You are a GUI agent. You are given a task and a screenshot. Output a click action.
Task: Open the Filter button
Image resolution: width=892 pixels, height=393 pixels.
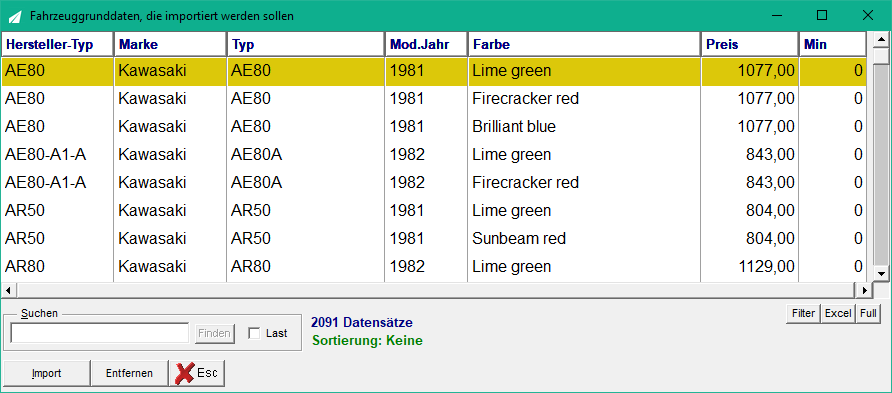tap(803, 313)
